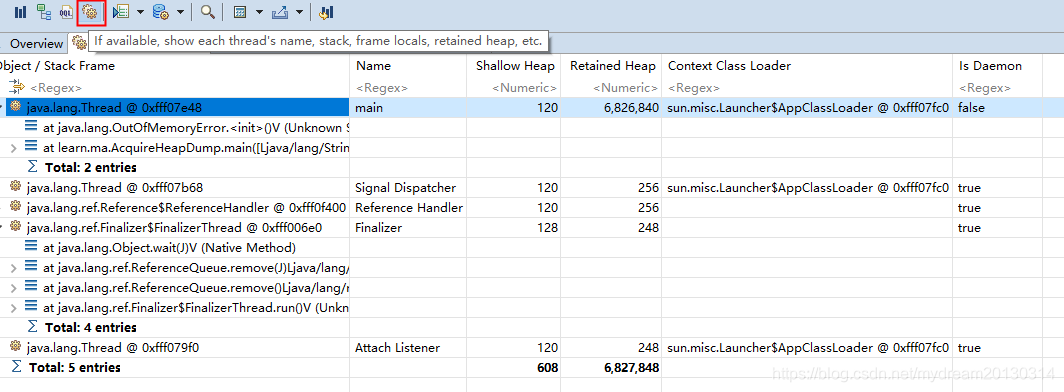Select the java.lang.Thread @ 0xfff07e48 row

point(521,107)
